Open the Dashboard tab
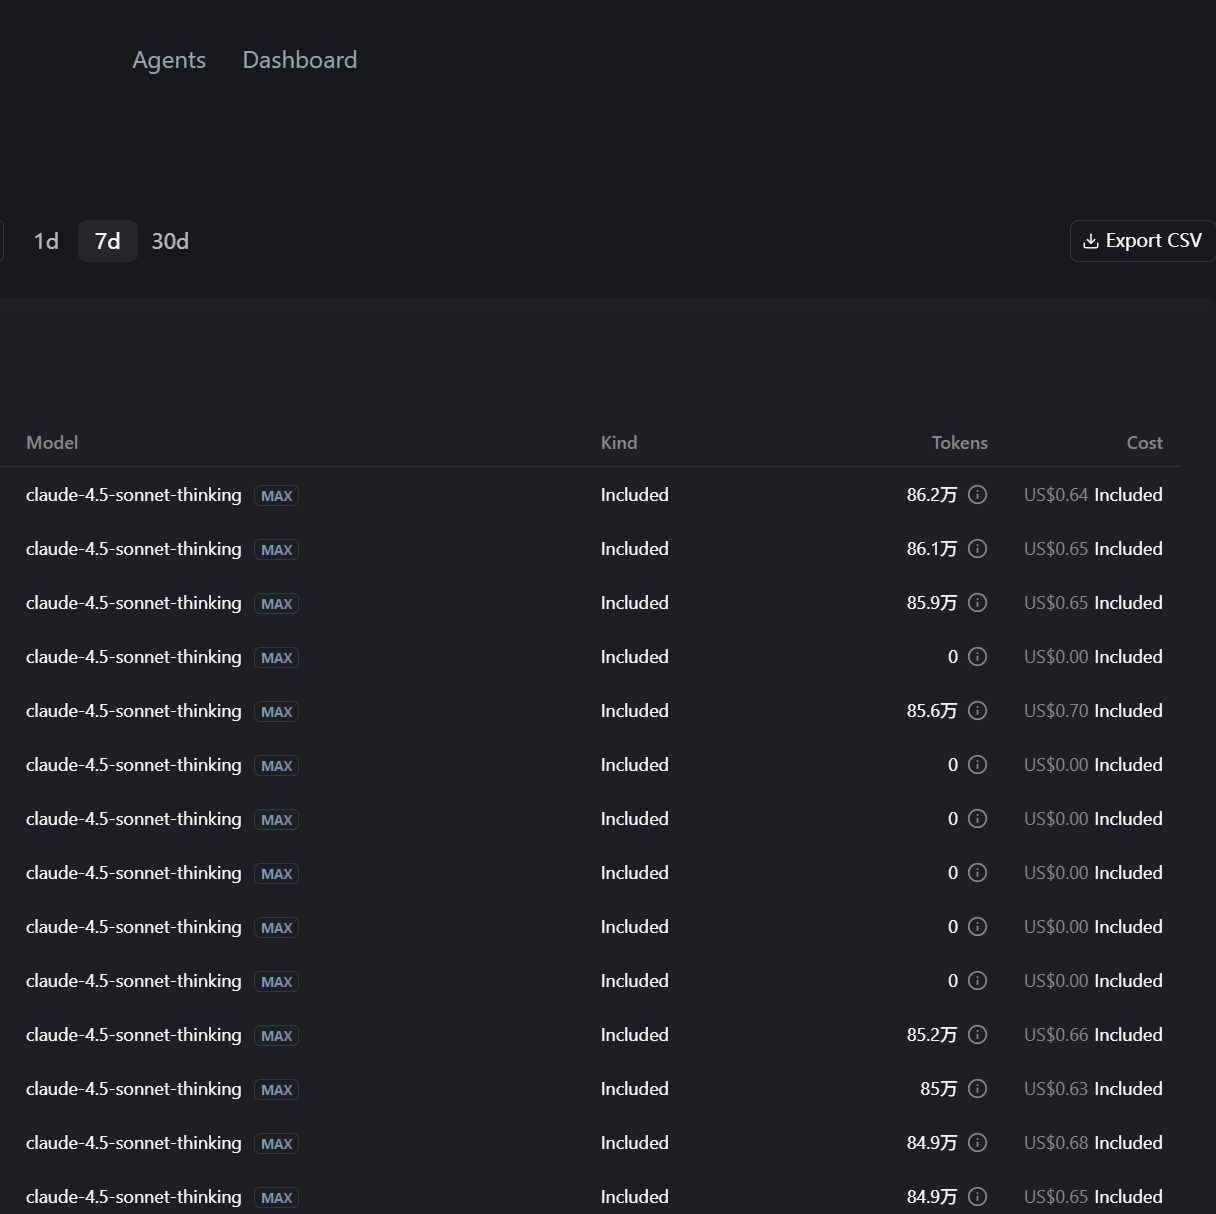Image resolution: width=1216 pixels, height=1214 pixels. pyautogui.click(x=299, y=60)
